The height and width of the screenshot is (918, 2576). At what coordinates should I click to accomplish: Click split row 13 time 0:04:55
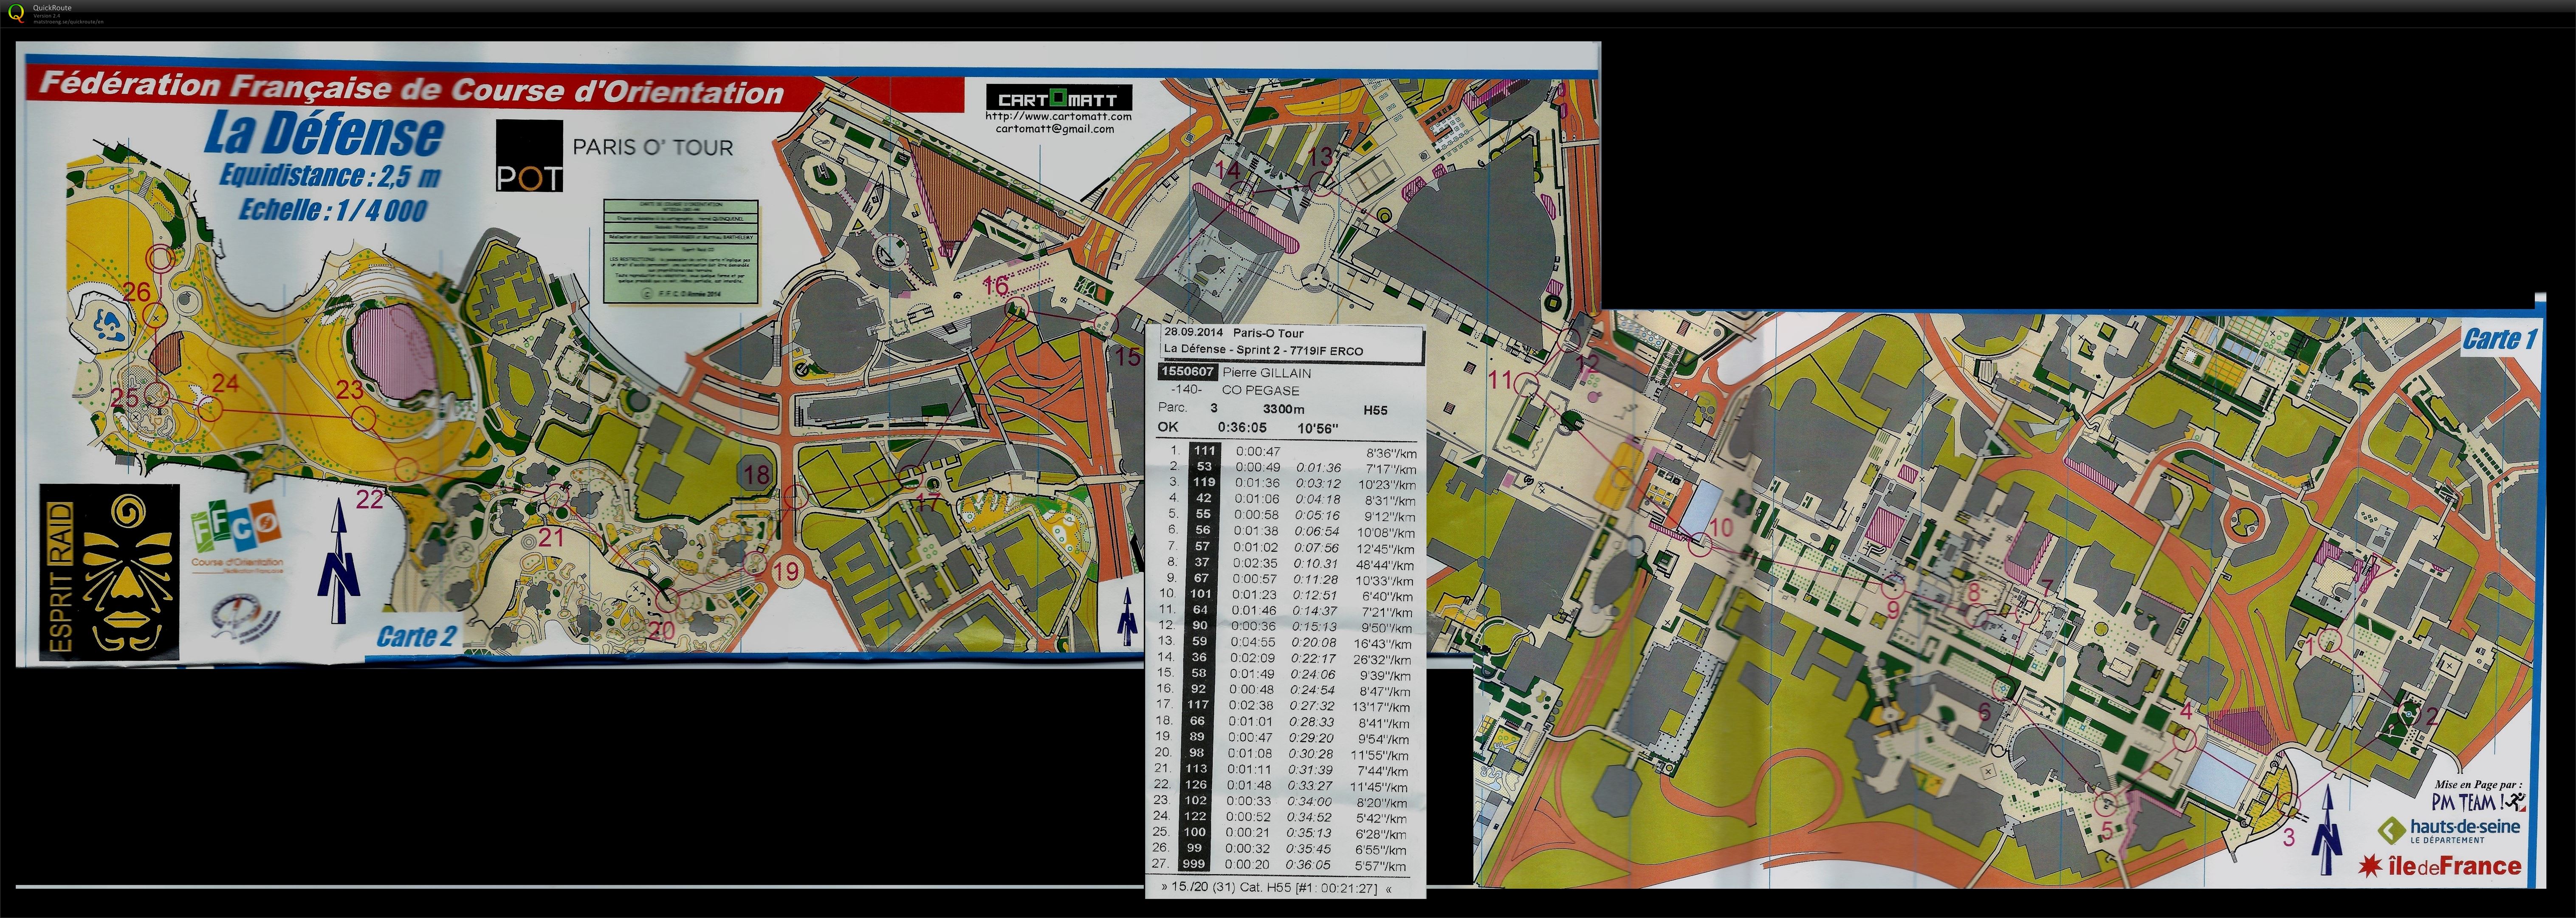(1253, 642)
